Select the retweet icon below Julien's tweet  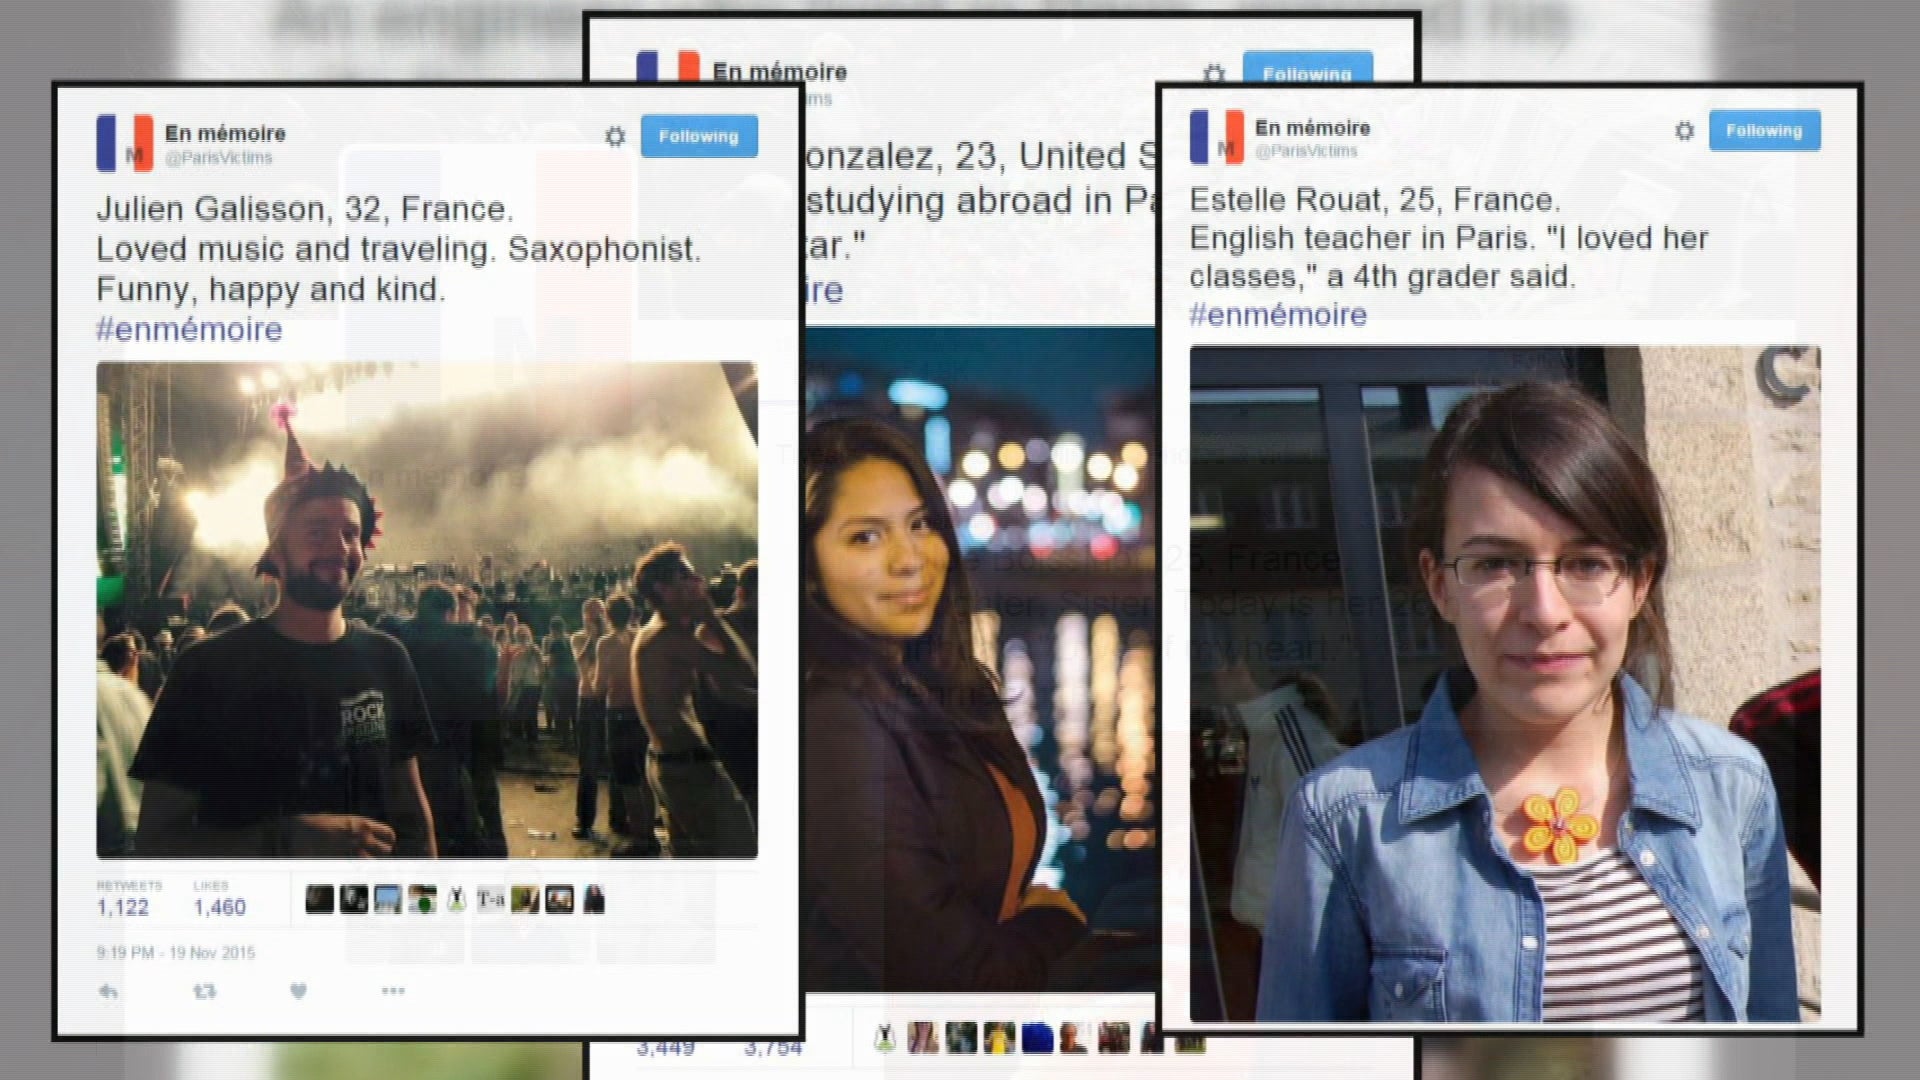point(205,989)
